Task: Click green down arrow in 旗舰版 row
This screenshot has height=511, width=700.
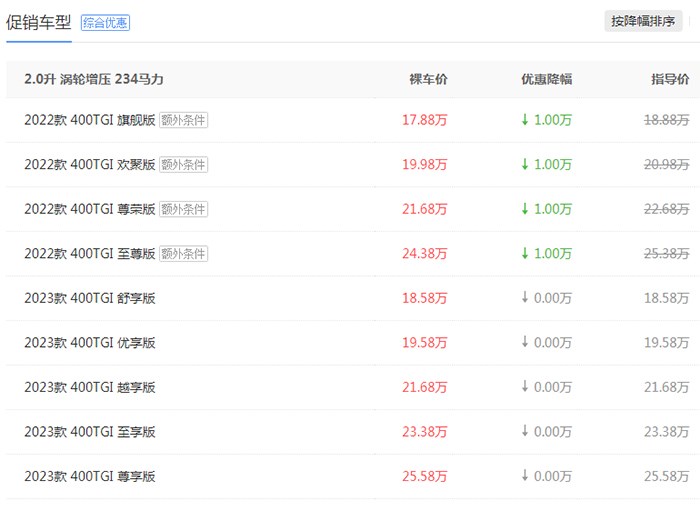Action: coord(525,119)
